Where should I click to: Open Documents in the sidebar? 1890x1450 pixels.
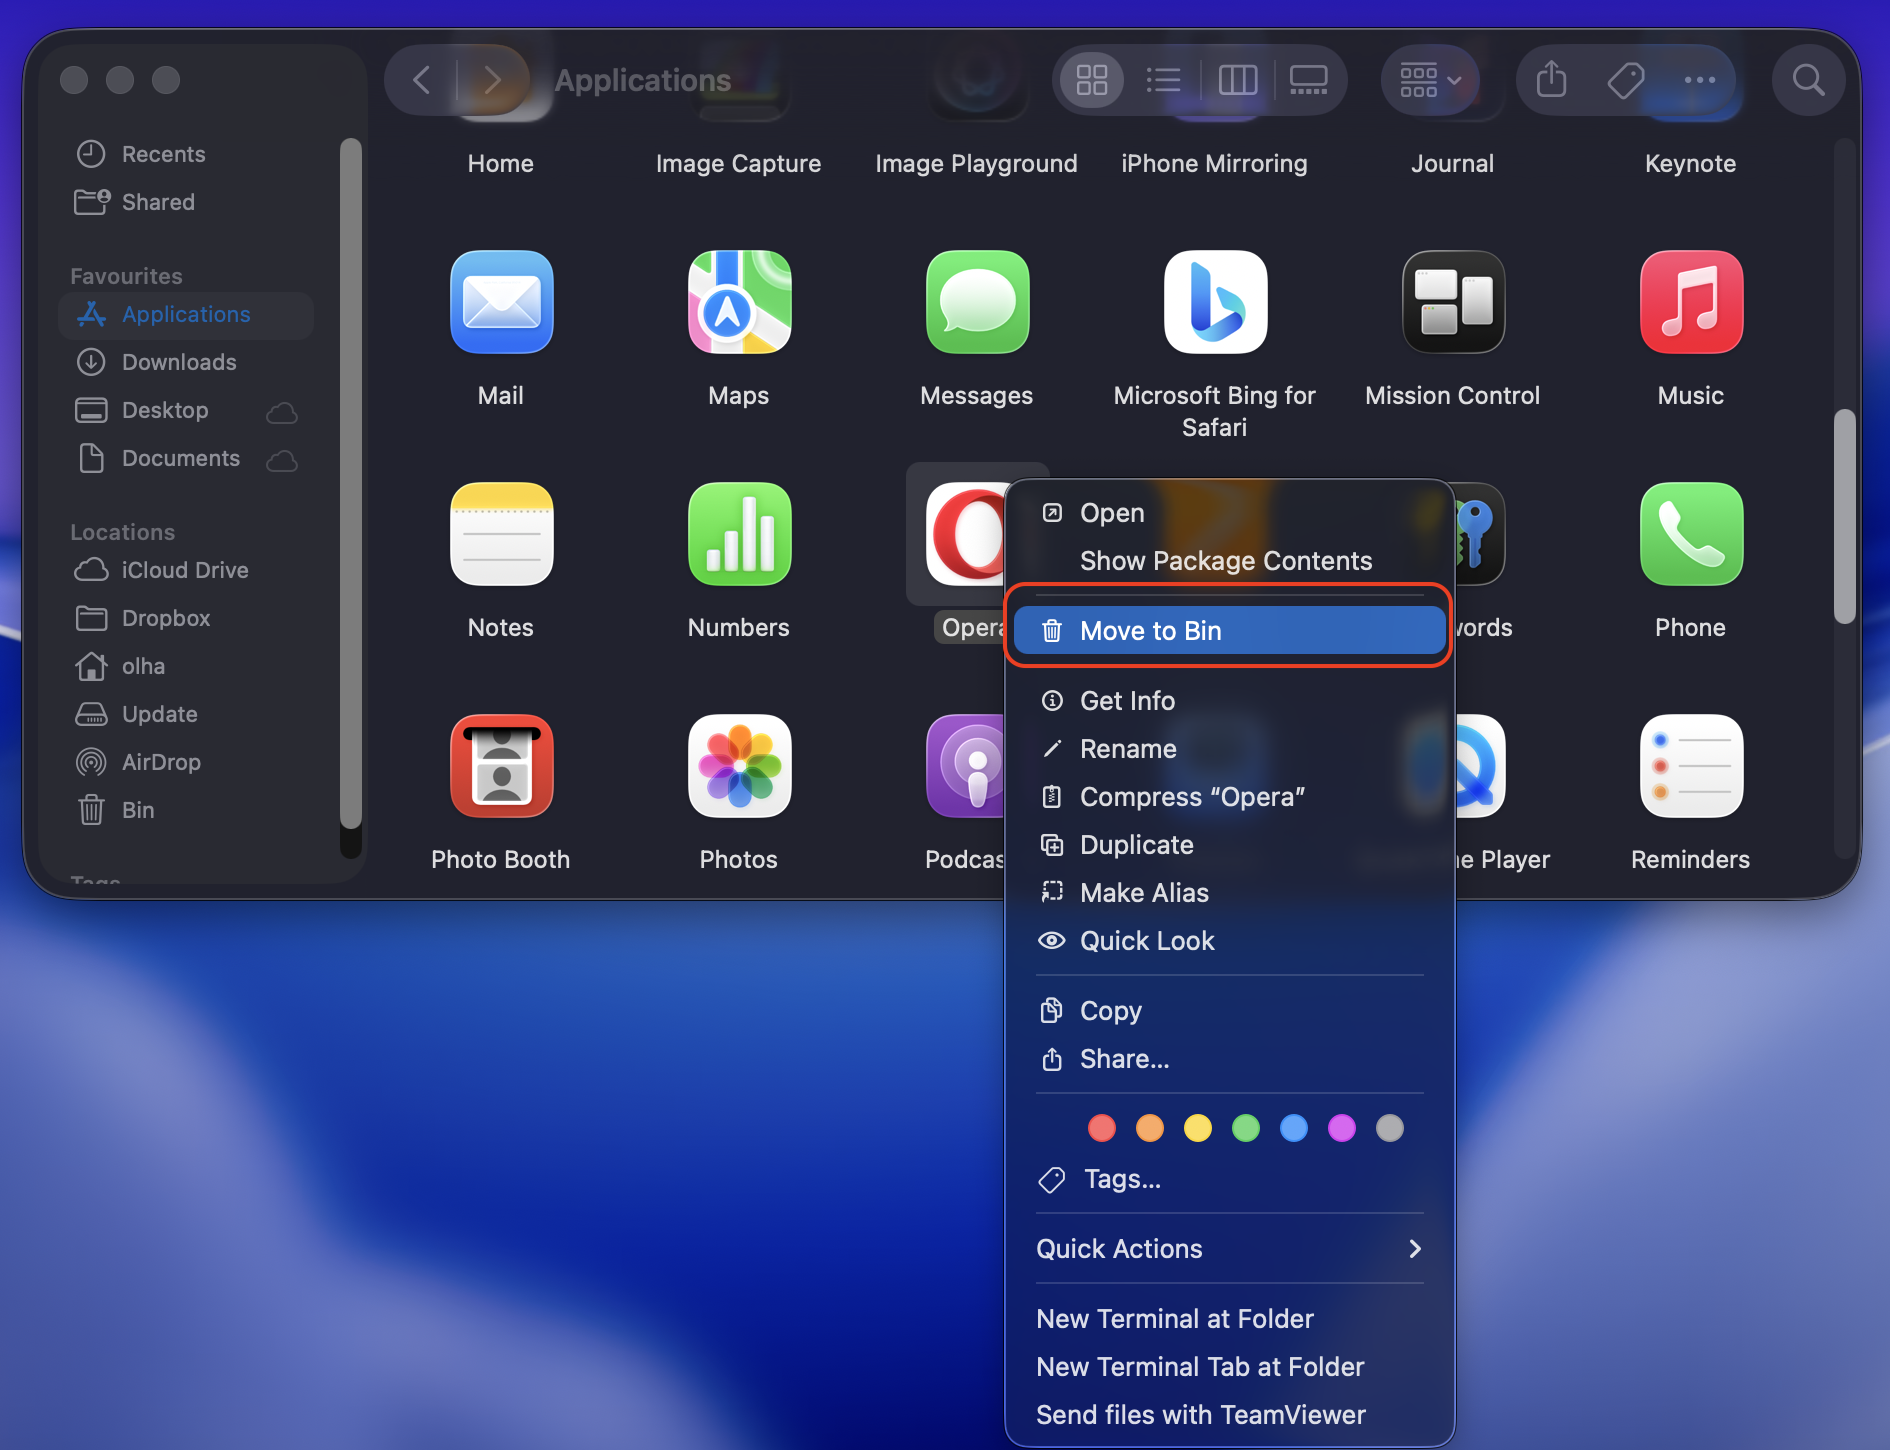coord(186,458)
